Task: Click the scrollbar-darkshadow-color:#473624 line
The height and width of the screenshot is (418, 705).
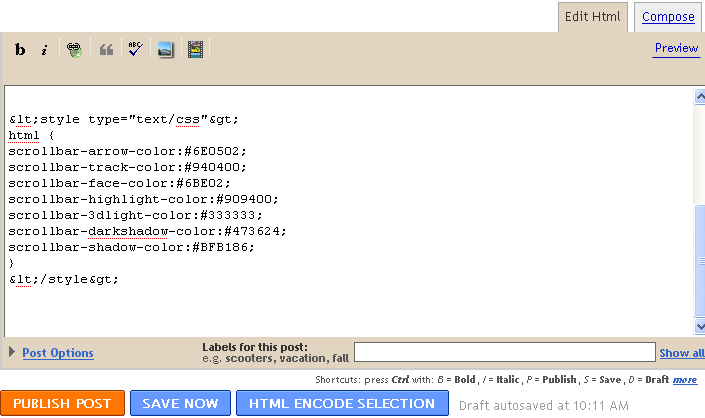Action: point(147,231)
